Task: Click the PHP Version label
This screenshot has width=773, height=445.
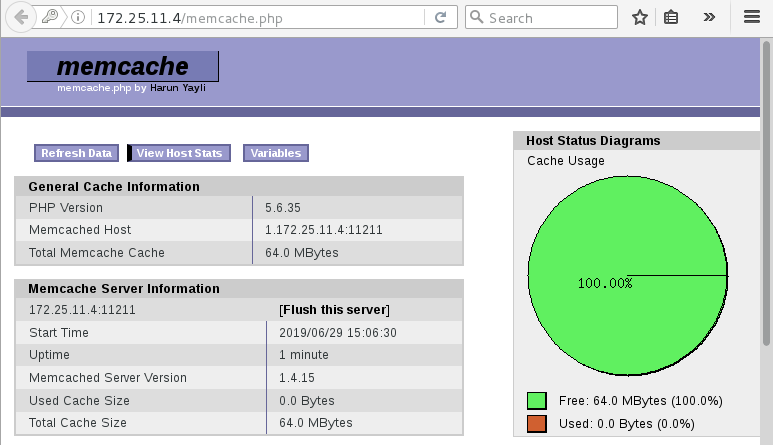Action: click(66, 207)
